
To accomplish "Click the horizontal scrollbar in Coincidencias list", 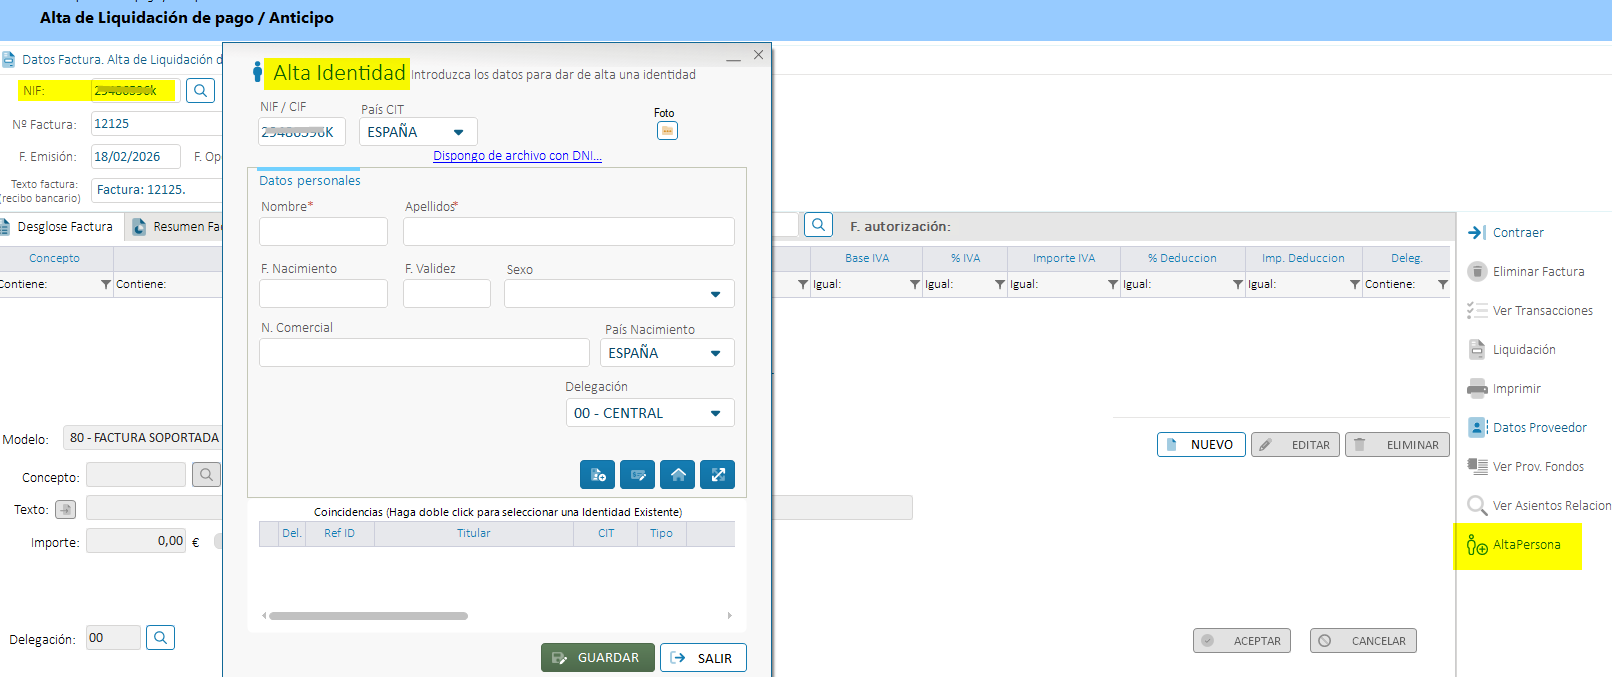I will point(368,616).
